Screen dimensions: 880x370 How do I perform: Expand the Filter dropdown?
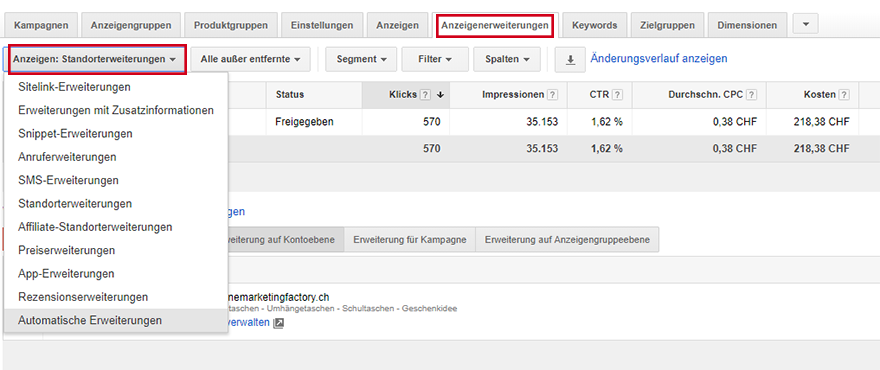pos(435,59)
